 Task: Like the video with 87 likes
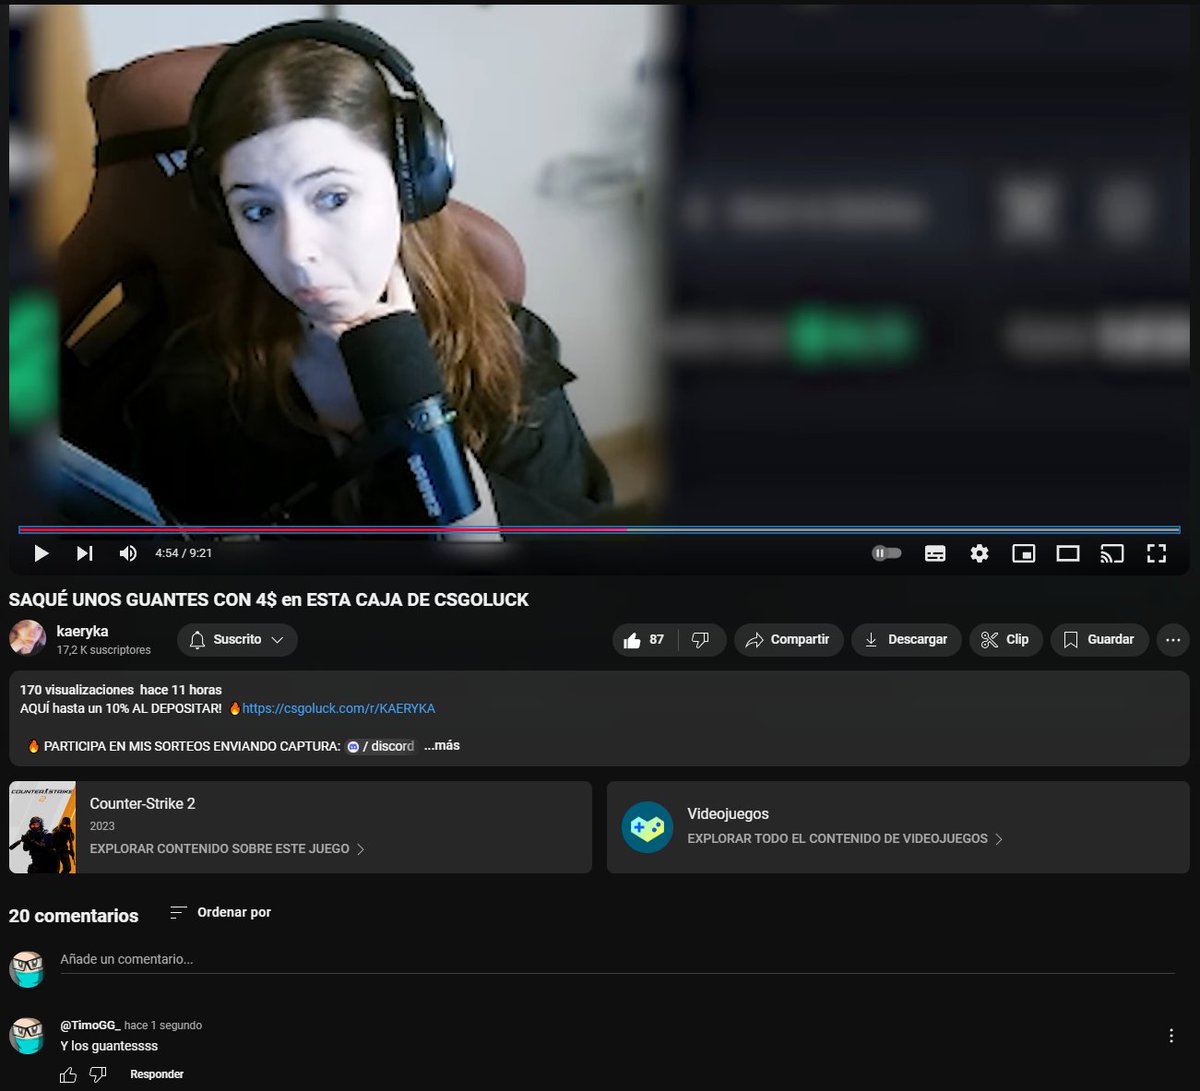tap(645, 640)
